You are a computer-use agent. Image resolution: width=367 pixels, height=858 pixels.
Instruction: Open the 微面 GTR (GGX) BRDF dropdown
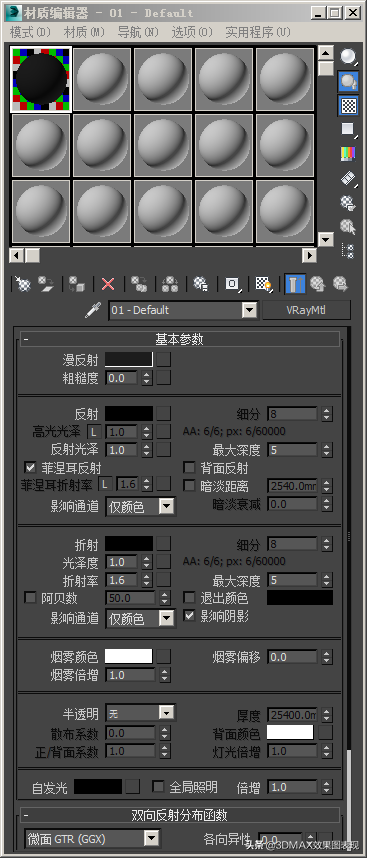[151, 838]
